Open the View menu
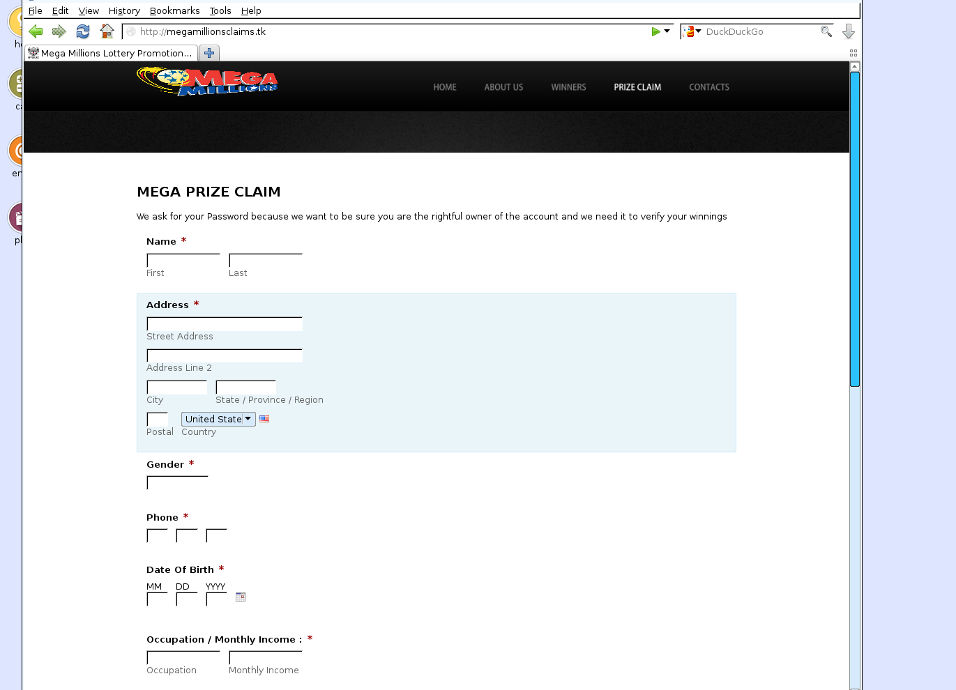Screen dimensions: 956x690 pyautogui.click(x=88, y=10)
